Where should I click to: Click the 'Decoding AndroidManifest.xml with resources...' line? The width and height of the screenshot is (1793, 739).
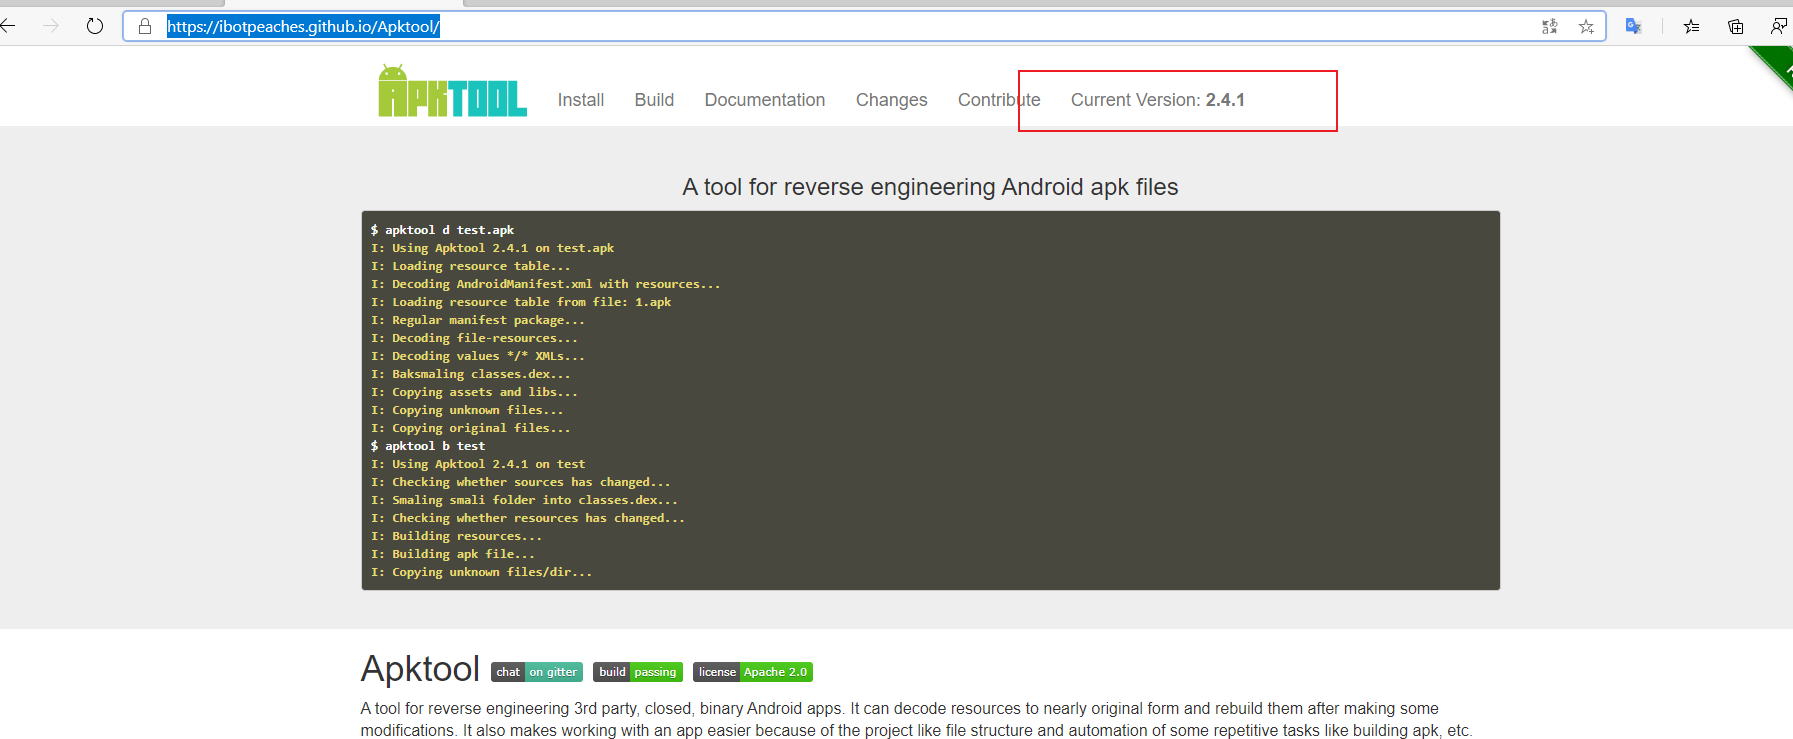(x=545, y=284)
